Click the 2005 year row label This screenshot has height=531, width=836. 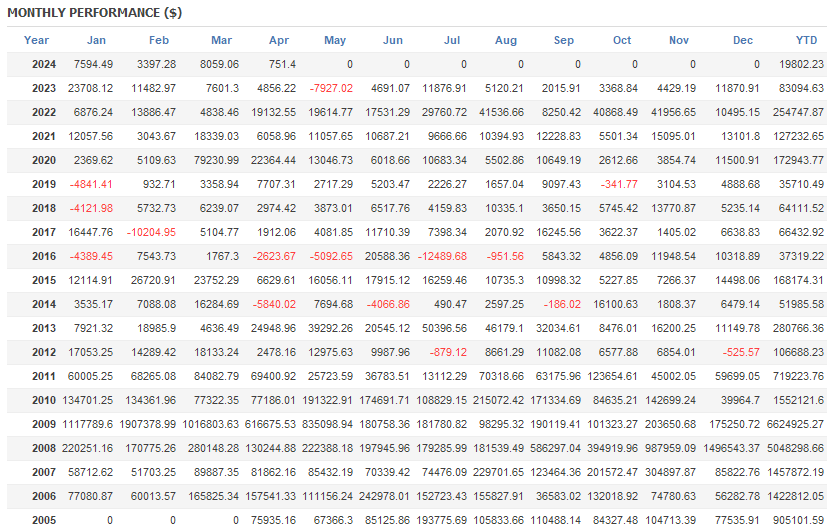(44, 520)
